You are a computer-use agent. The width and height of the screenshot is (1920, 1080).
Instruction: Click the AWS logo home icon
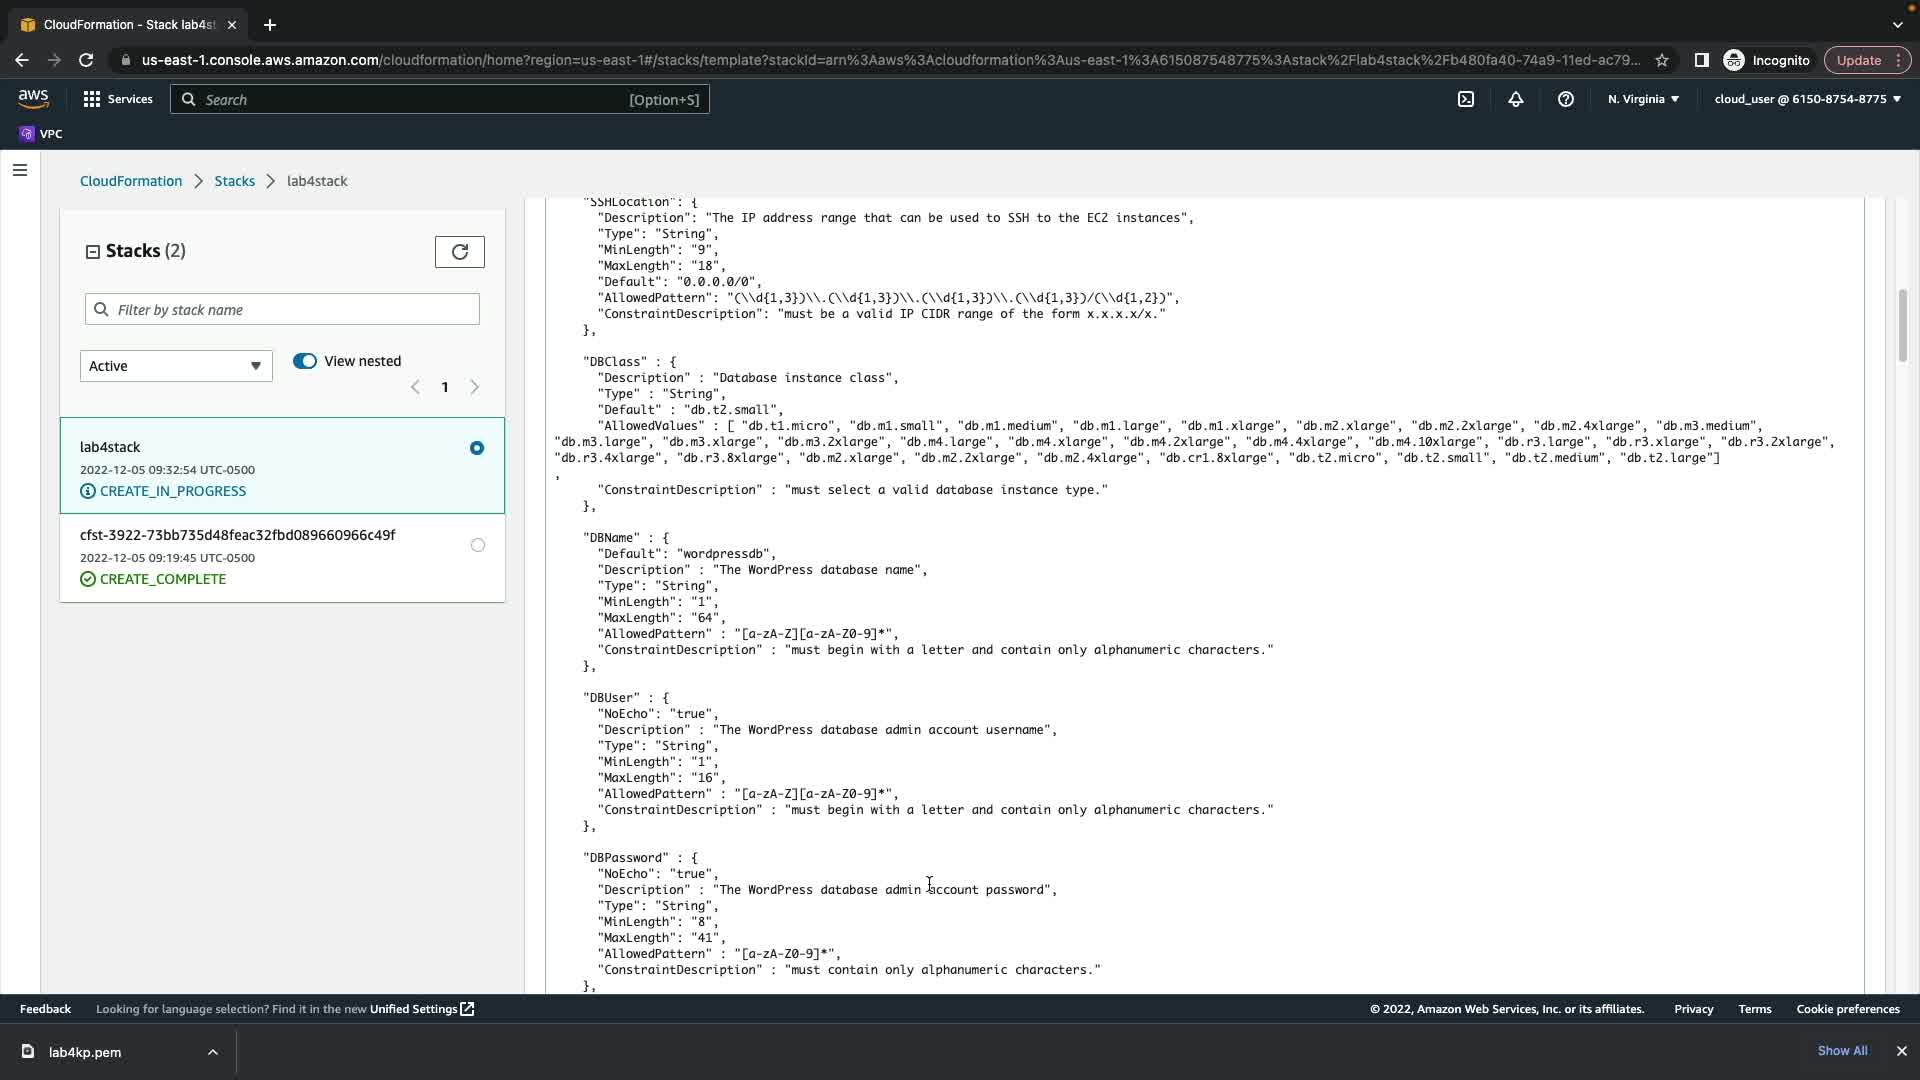tap(33, 98)
